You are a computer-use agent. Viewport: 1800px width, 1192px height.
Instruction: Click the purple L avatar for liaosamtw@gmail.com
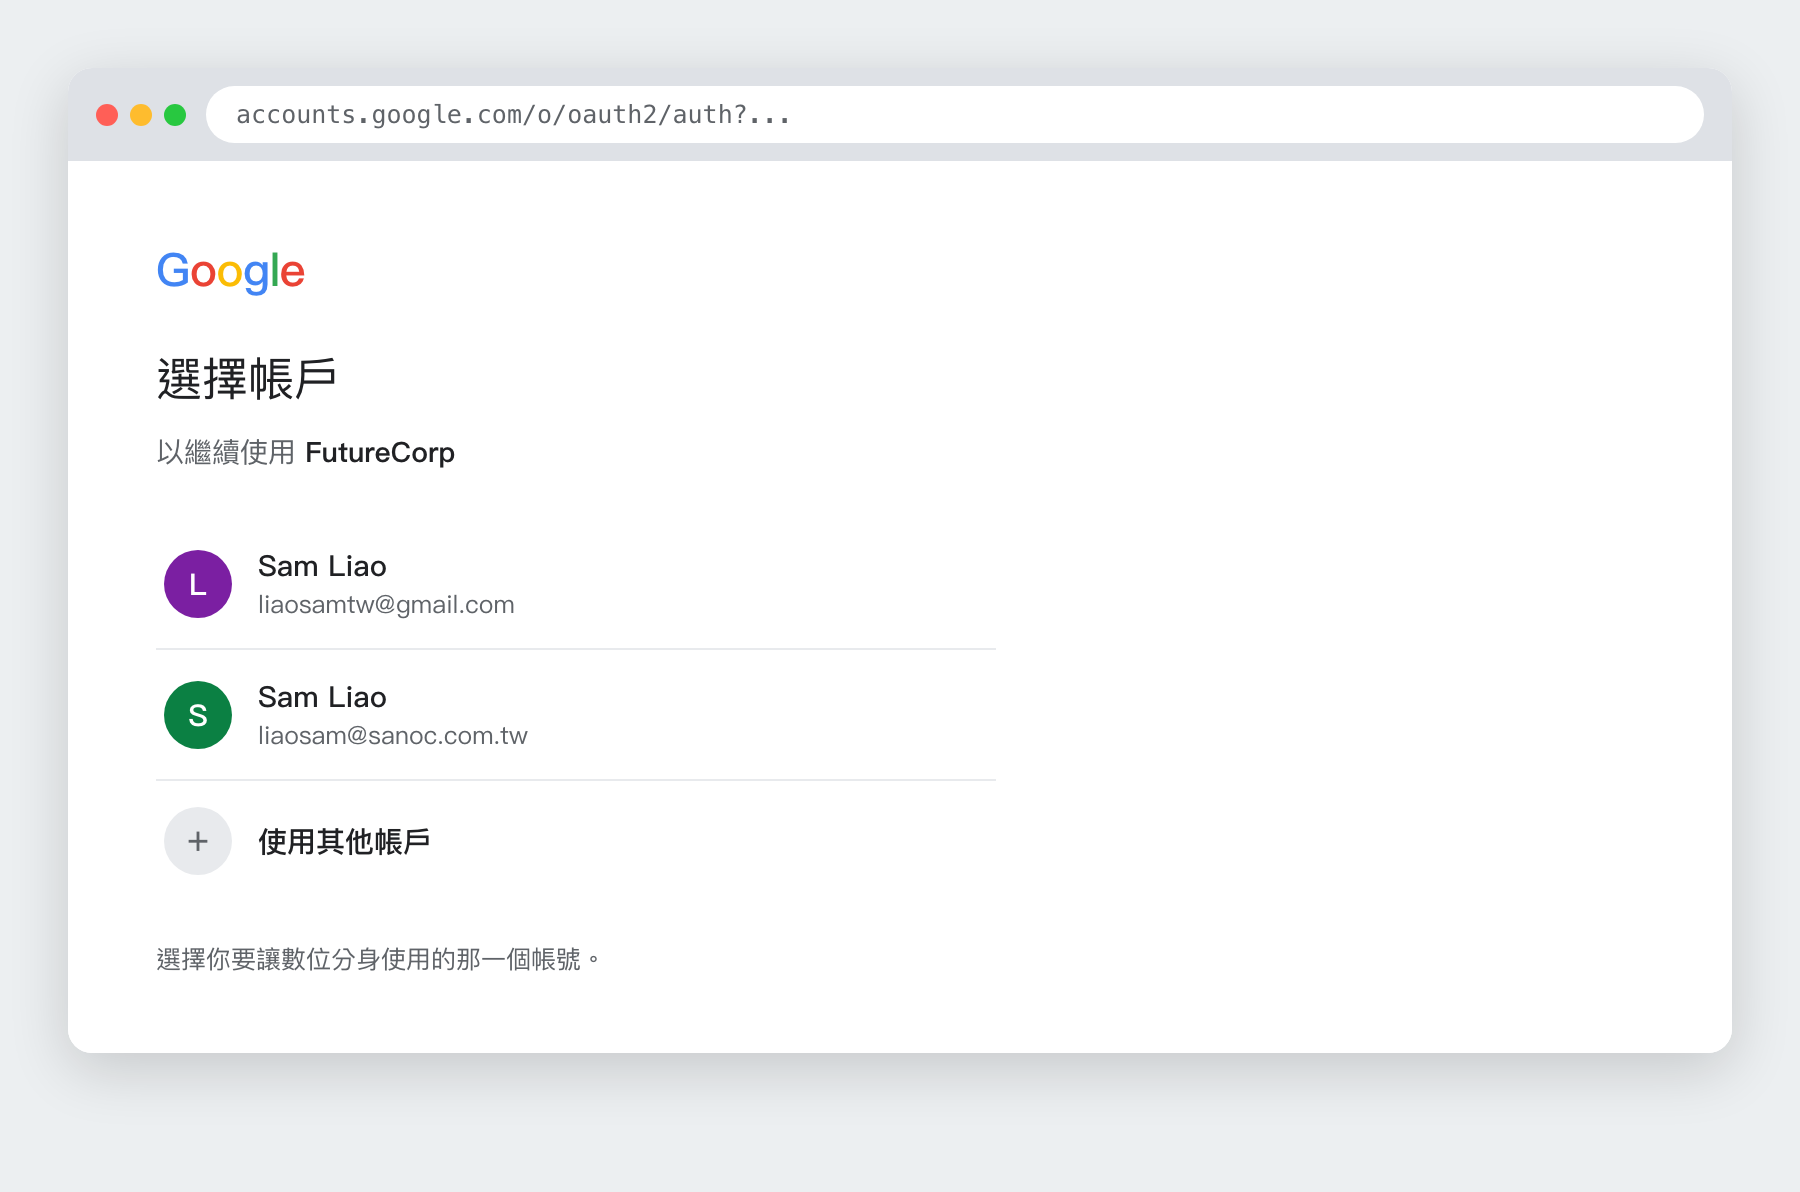[x=198, y=584]
